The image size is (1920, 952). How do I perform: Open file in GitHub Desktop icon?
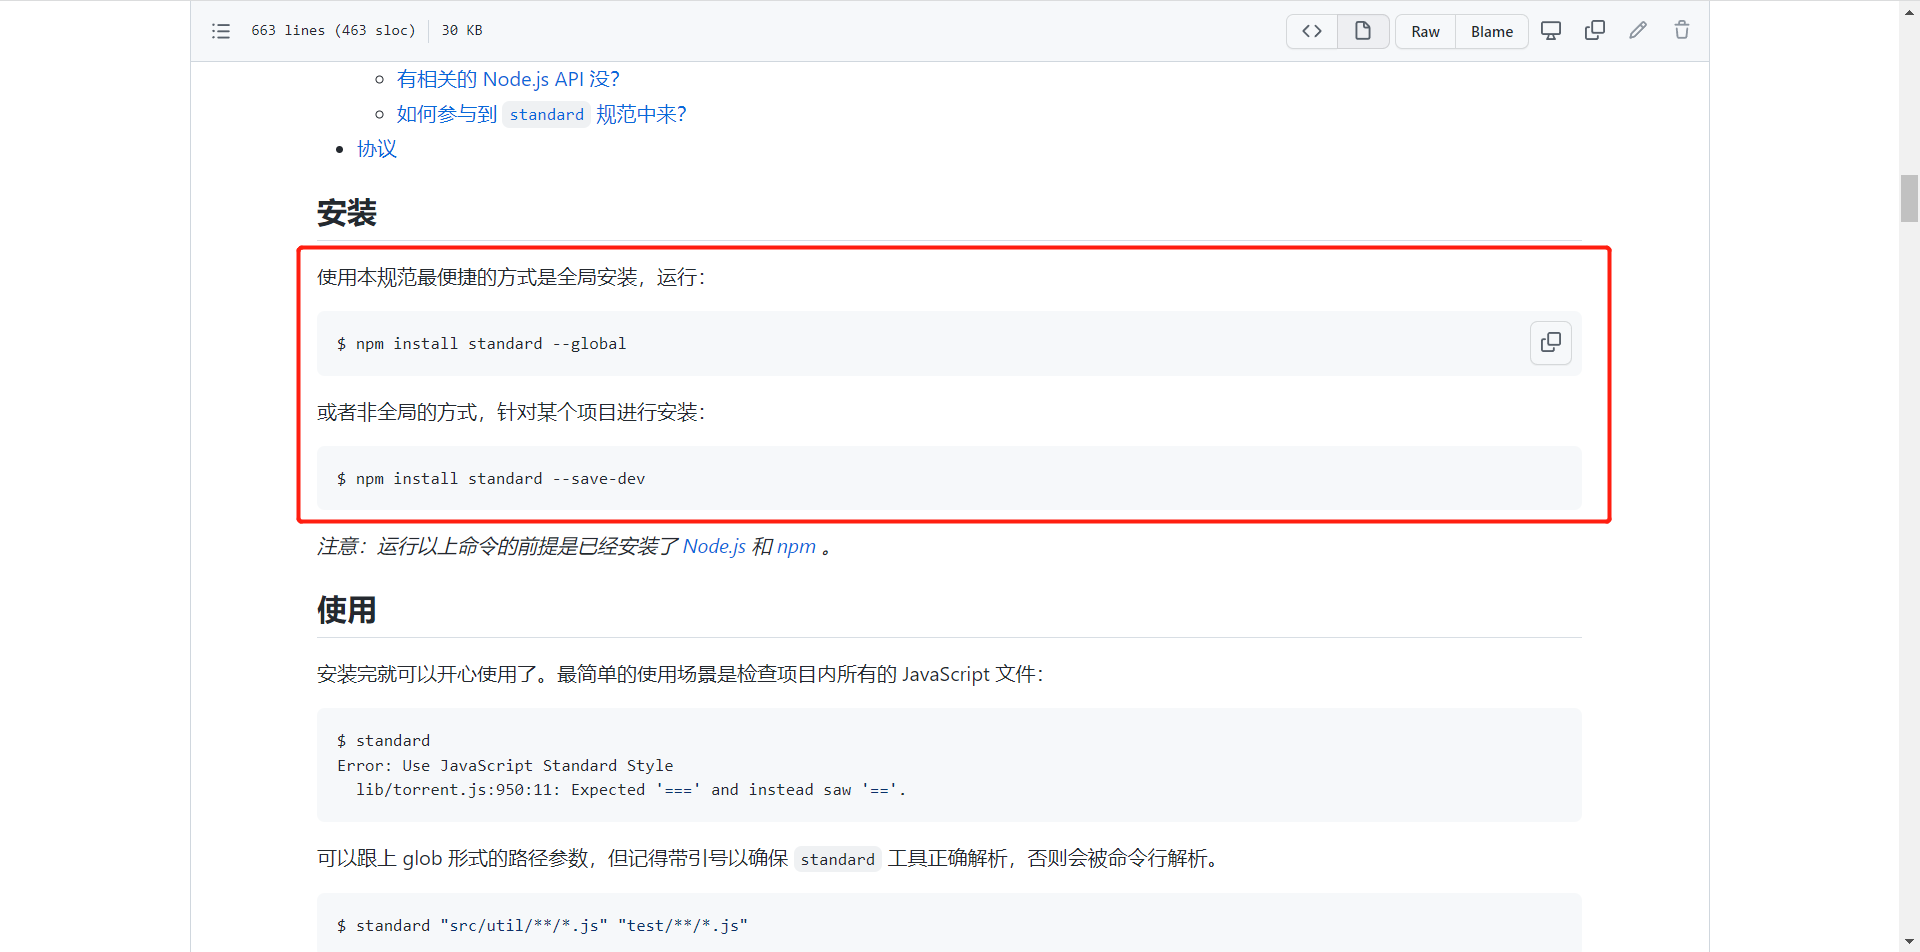click(x=1551, y=31)
